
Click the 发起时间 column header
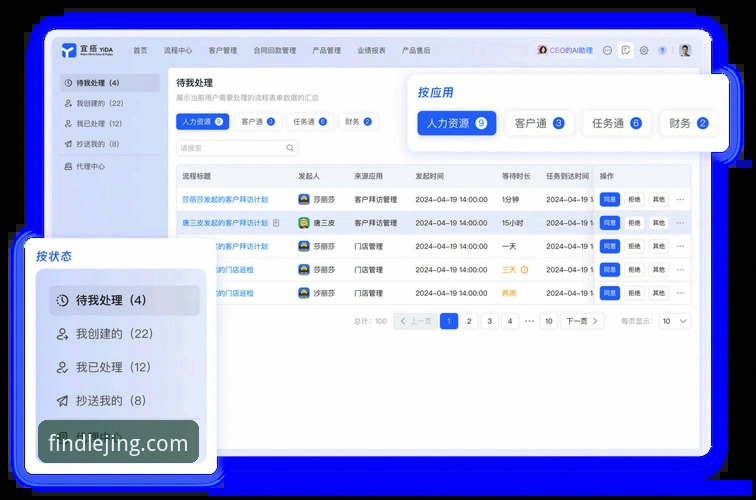pos(430,176)
